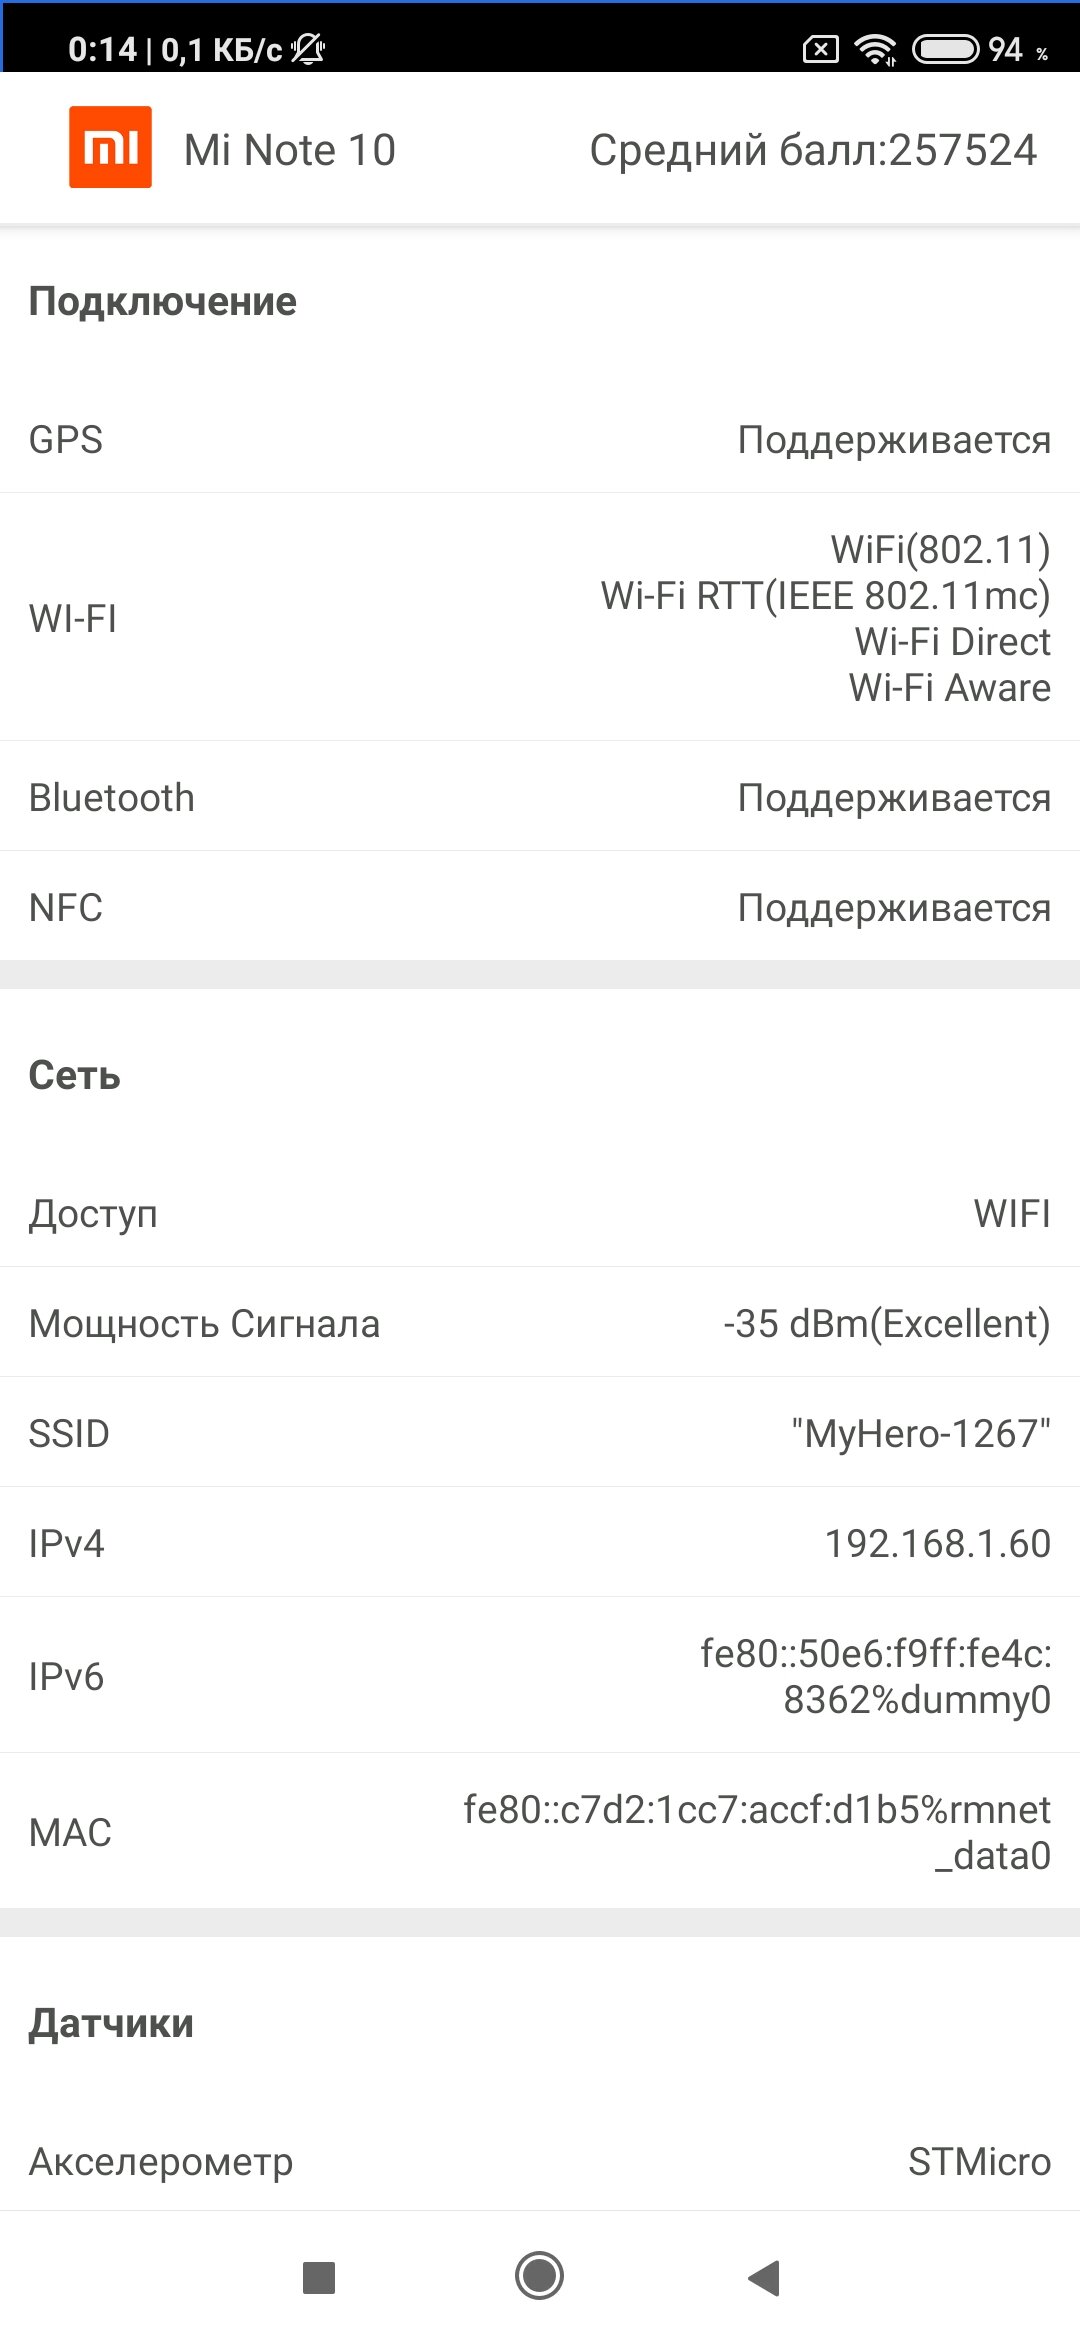Tap the Средний балл:257524 score

pyautogui.click(x=813, y=150)
